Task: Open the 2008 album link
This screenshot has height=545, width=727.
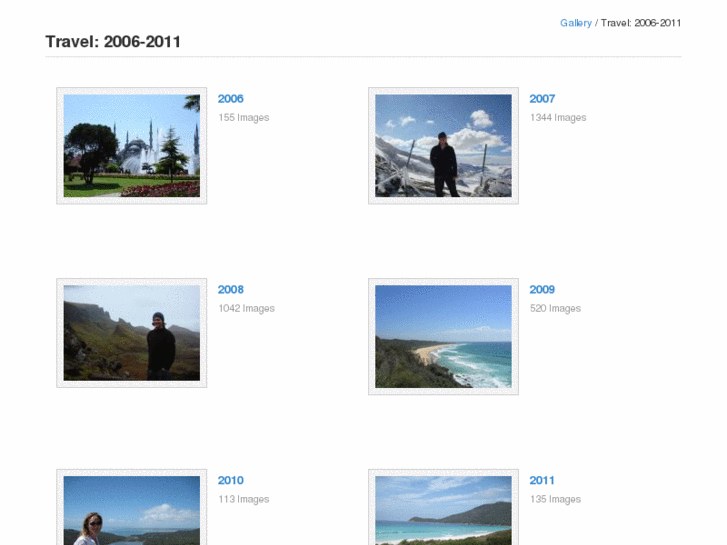Action: pos(230,289)
